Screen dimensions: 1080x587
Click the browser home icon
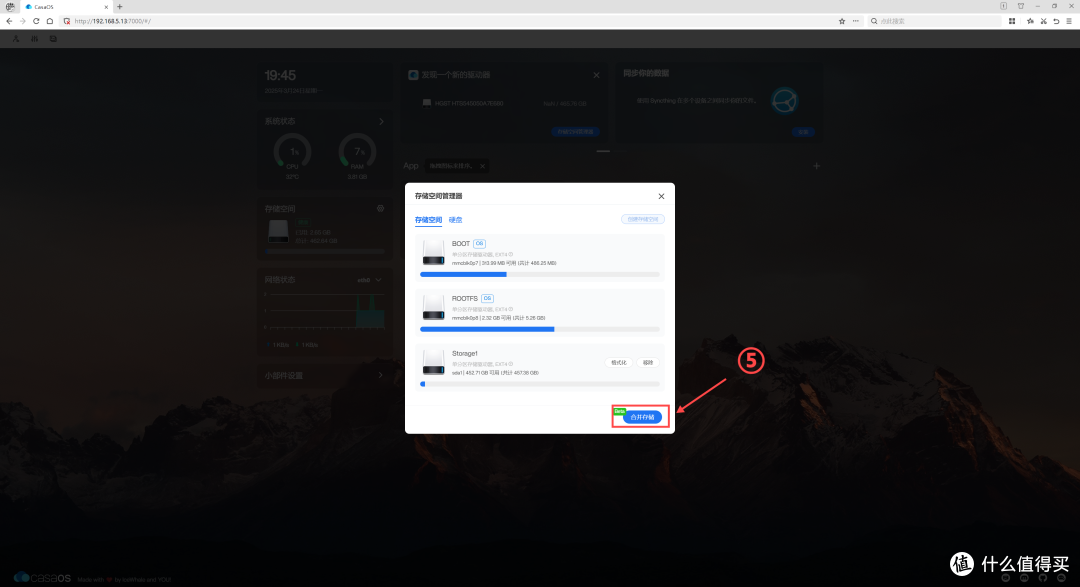(x=50, y=21)
